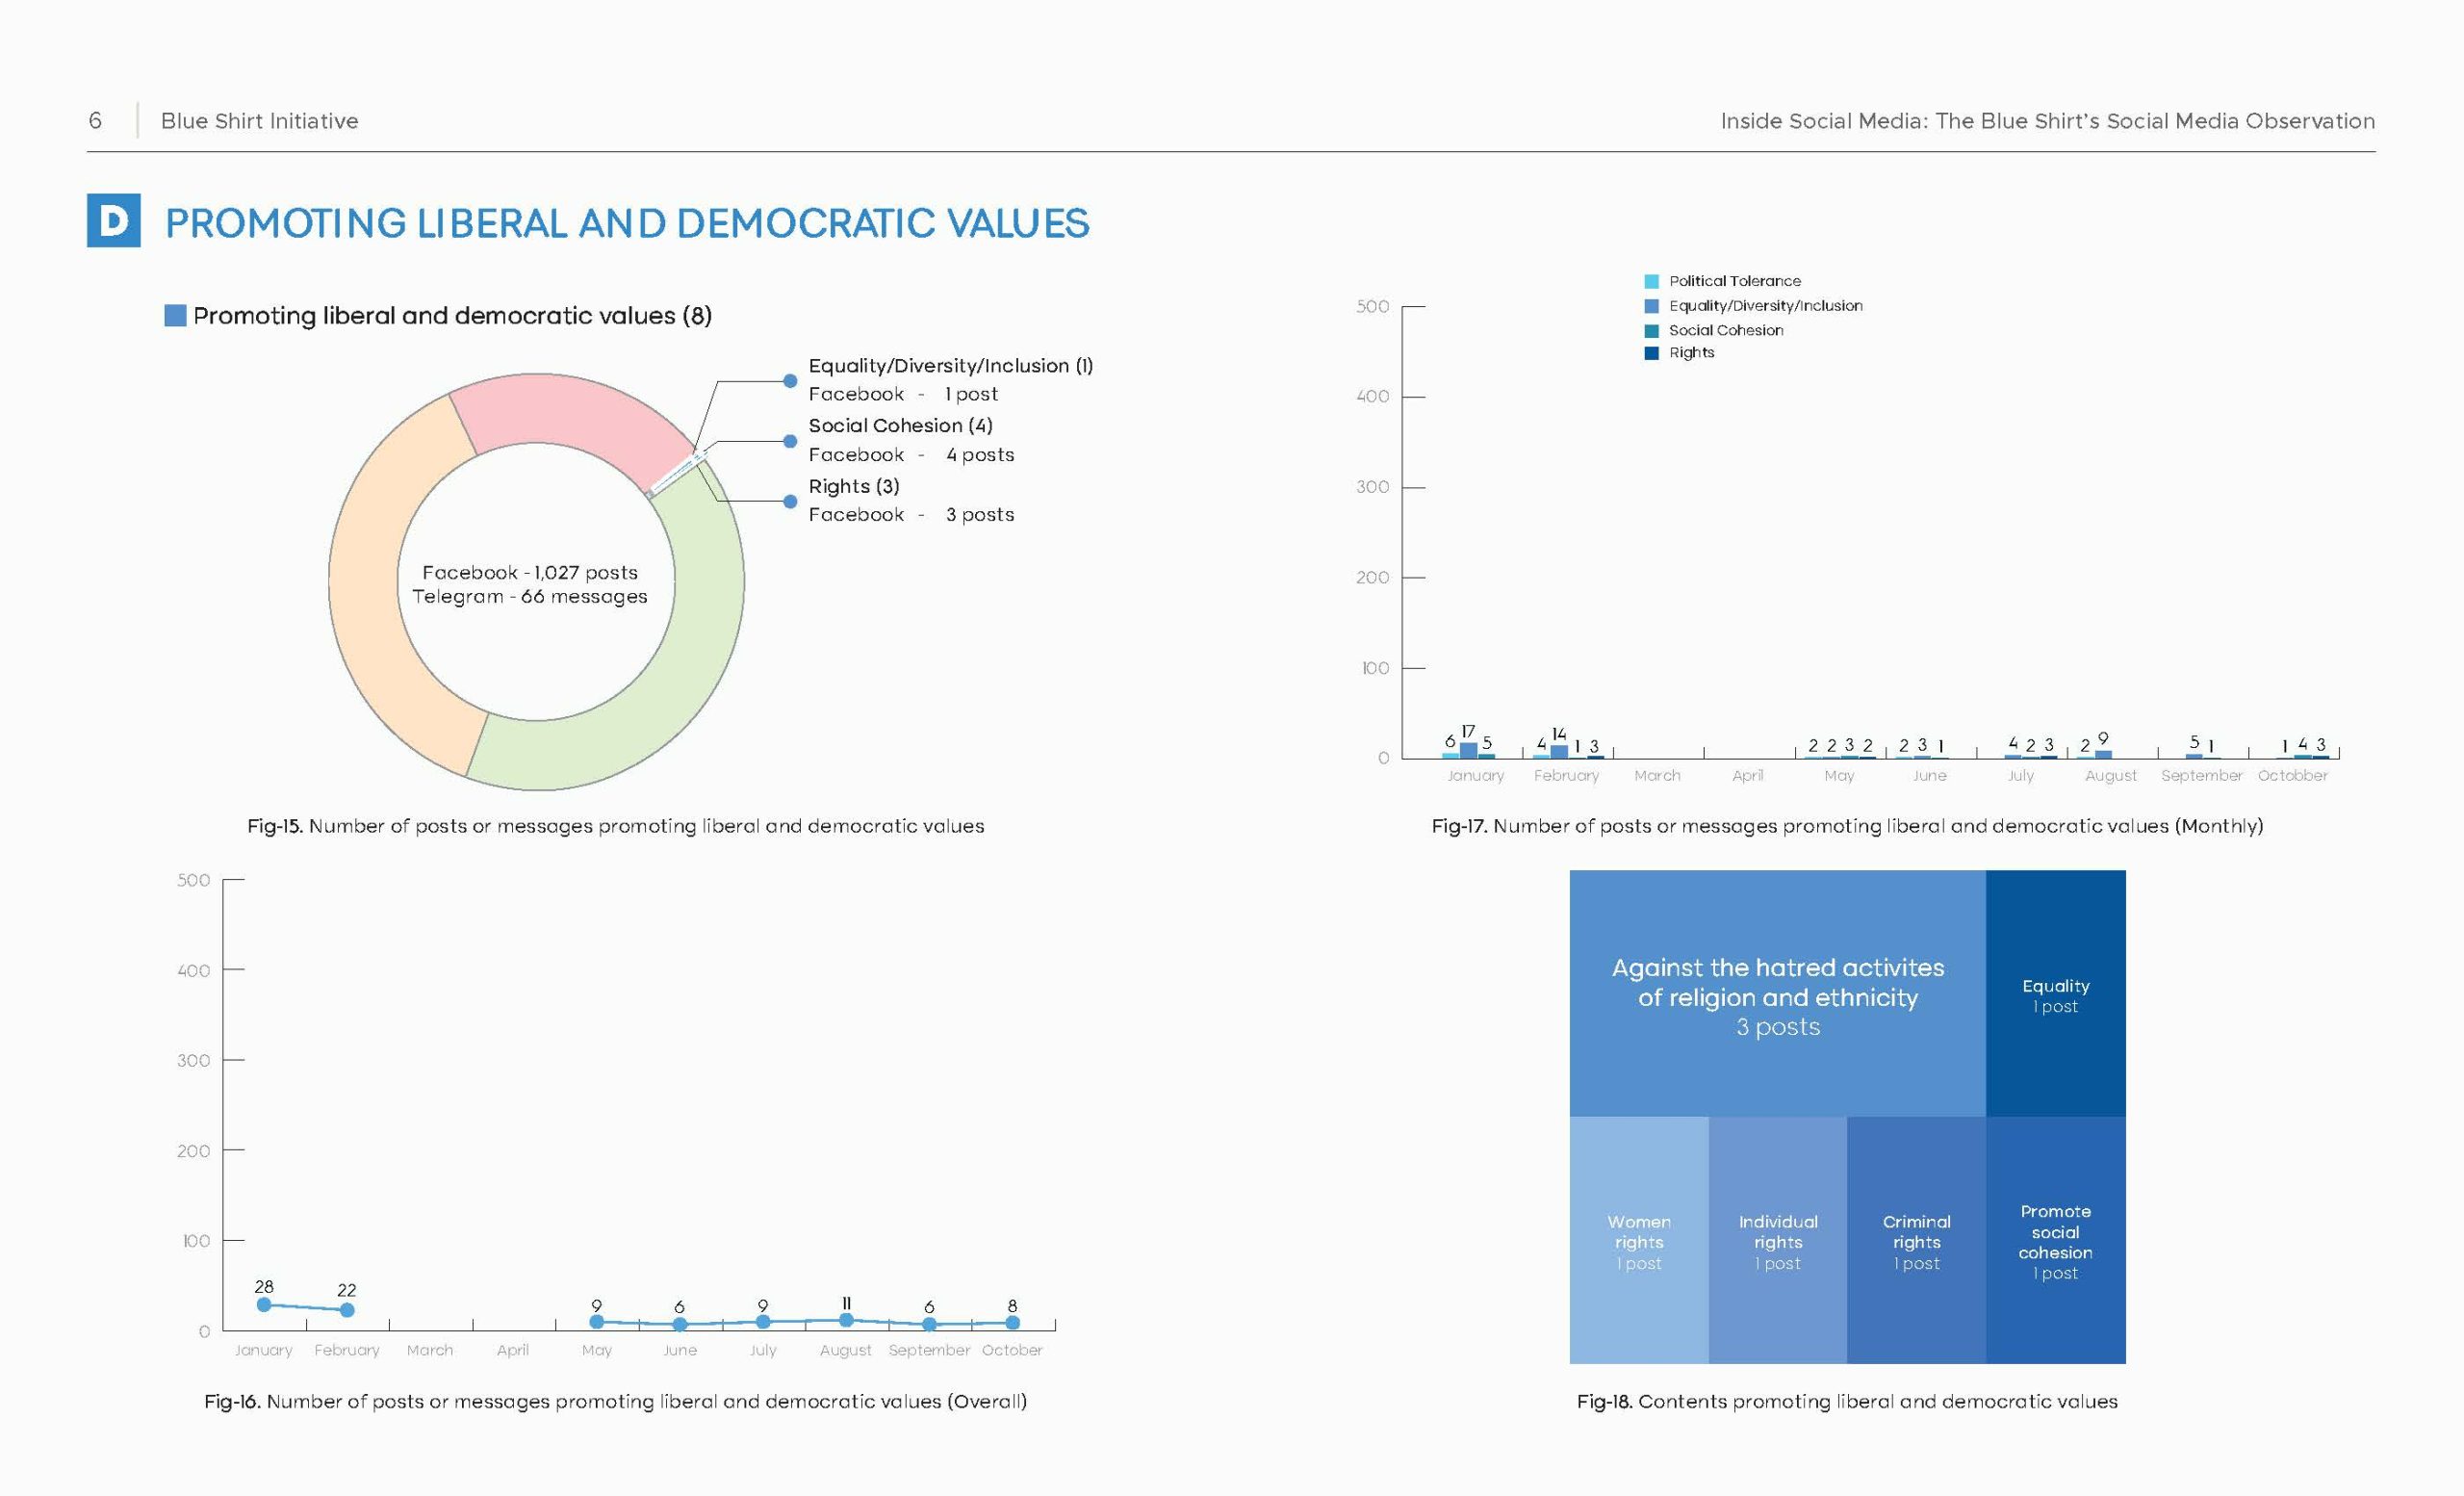Click the "Political Tolerance" legend text

pyautogui.click(x=1735, y=281)
